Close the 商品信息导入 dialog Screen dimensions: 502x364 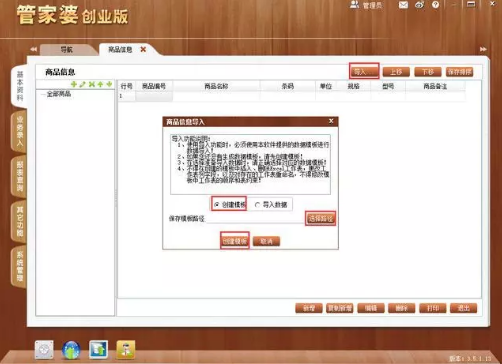[331, 121]
